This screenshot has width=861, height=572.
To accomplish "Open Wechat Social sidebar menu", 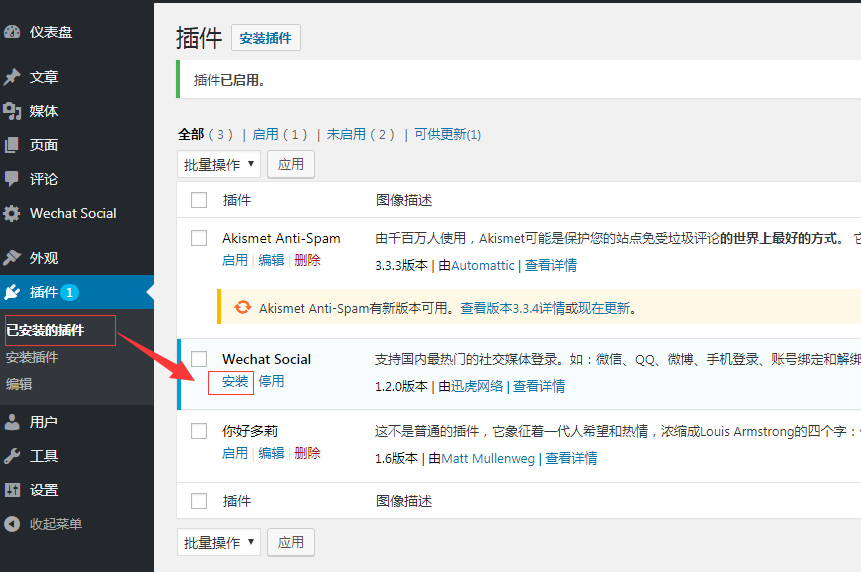I will pos(73,213).
